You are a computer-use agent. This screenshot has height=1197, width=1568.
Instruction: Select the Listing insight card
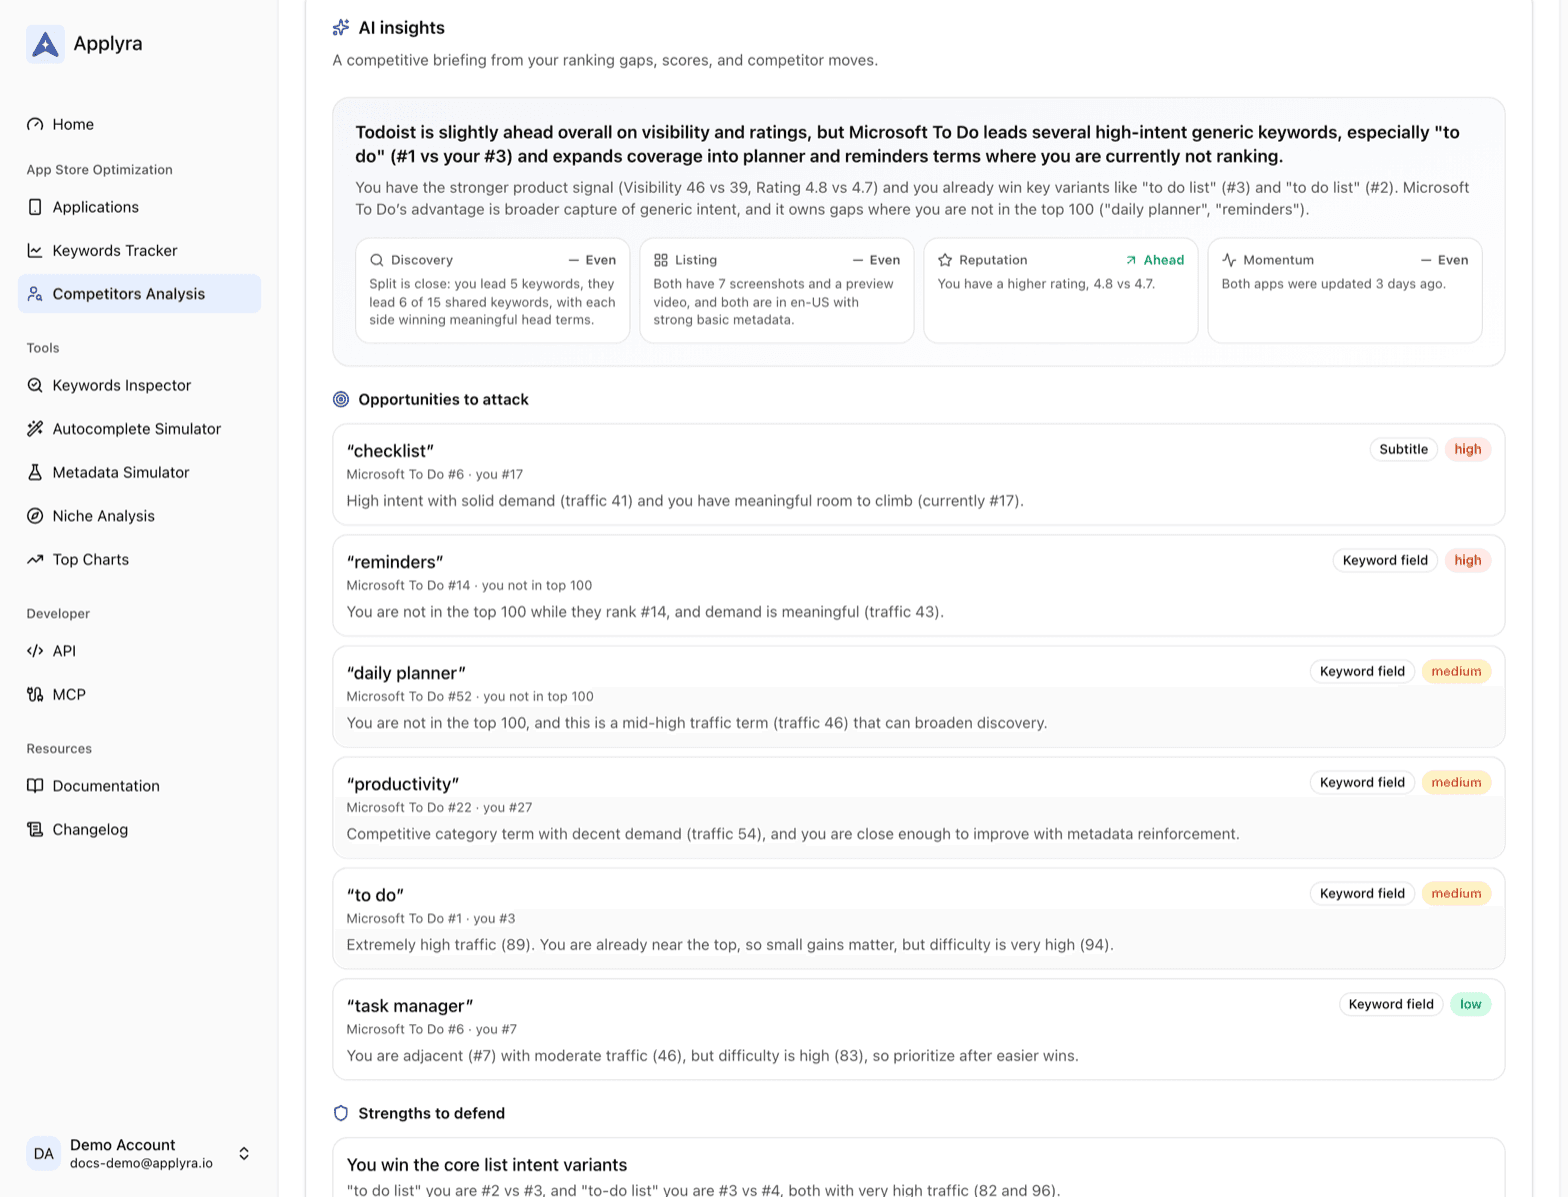(x=776, y=290)
